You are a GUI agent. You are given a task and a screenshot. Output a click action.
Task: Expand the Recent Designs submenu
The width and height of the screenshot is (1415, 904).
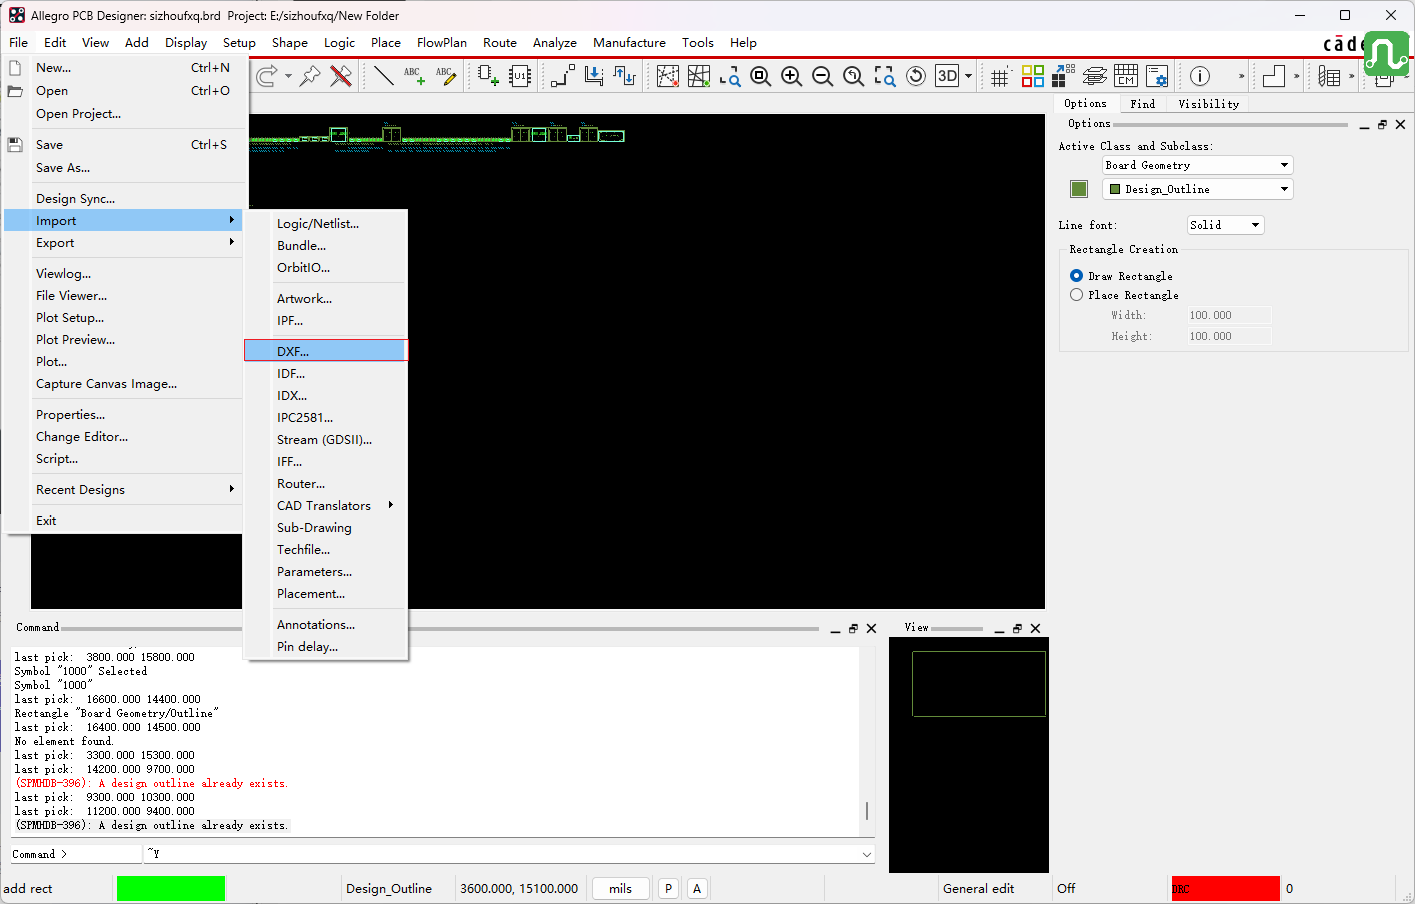point(124,490)
